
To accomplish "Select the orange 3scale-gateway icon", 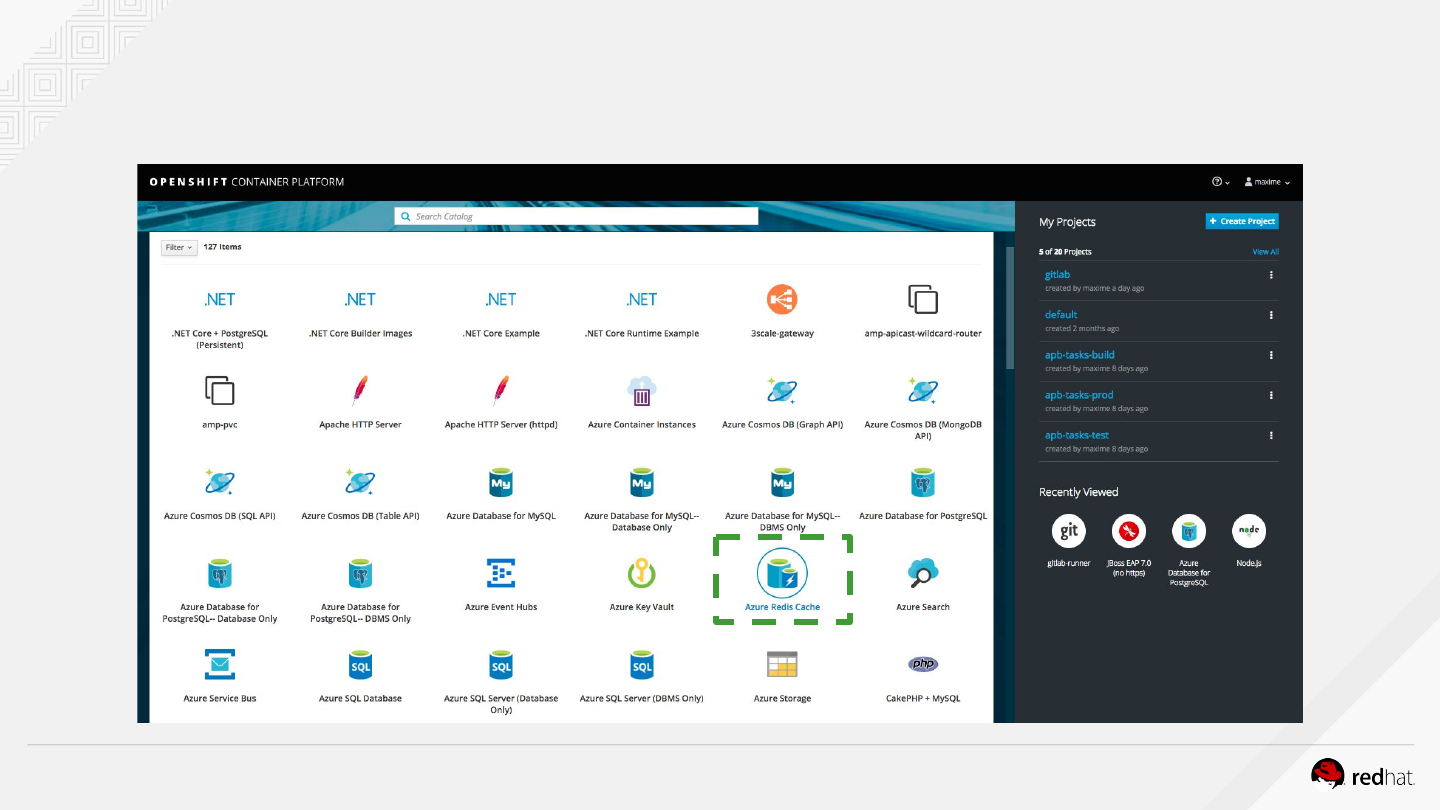I will pyautogui.click(x=782, y=299).
